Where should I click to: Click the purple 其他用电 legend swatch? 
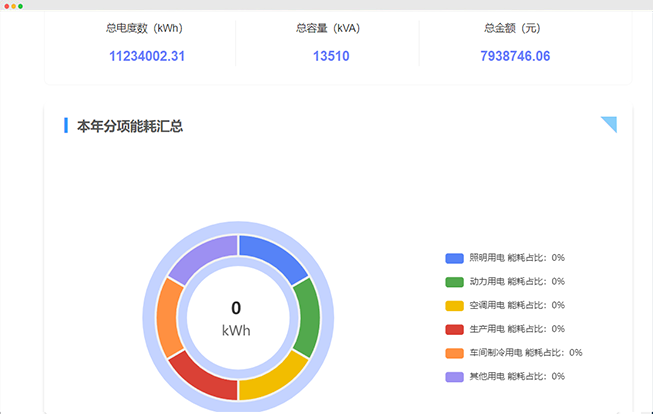pos(455,376)
